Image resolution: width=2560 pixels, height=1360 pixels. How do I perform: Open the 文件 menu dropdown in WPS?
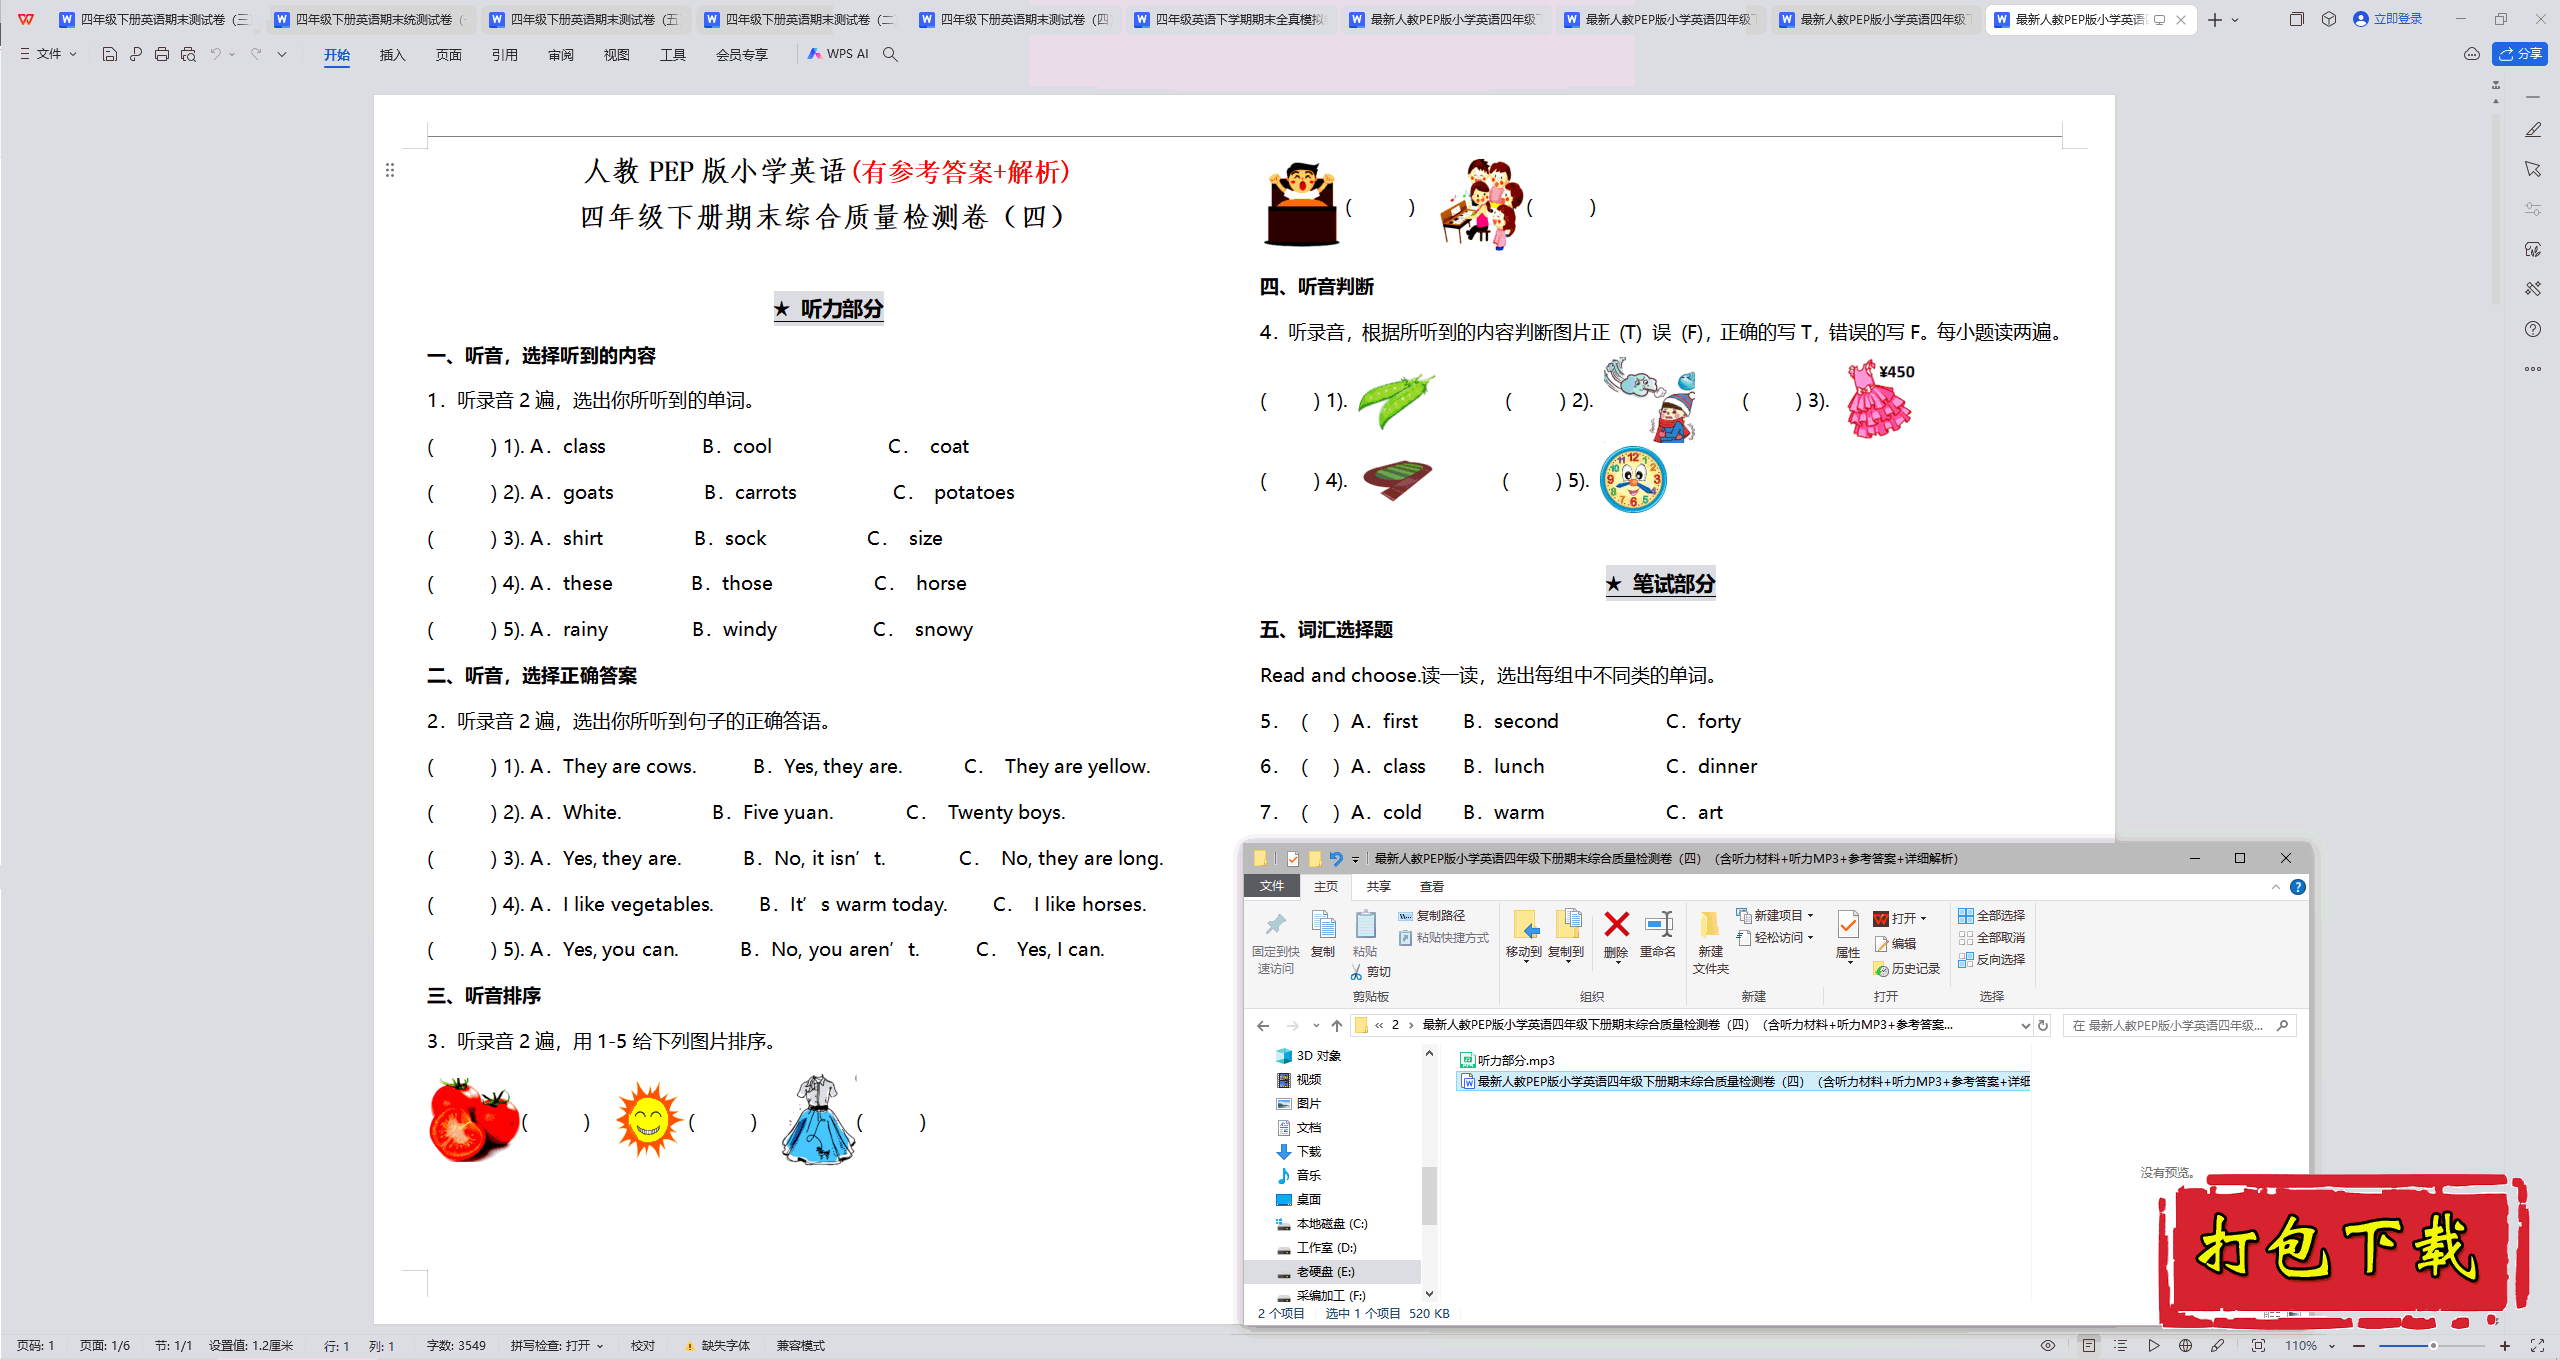[48, 54]
